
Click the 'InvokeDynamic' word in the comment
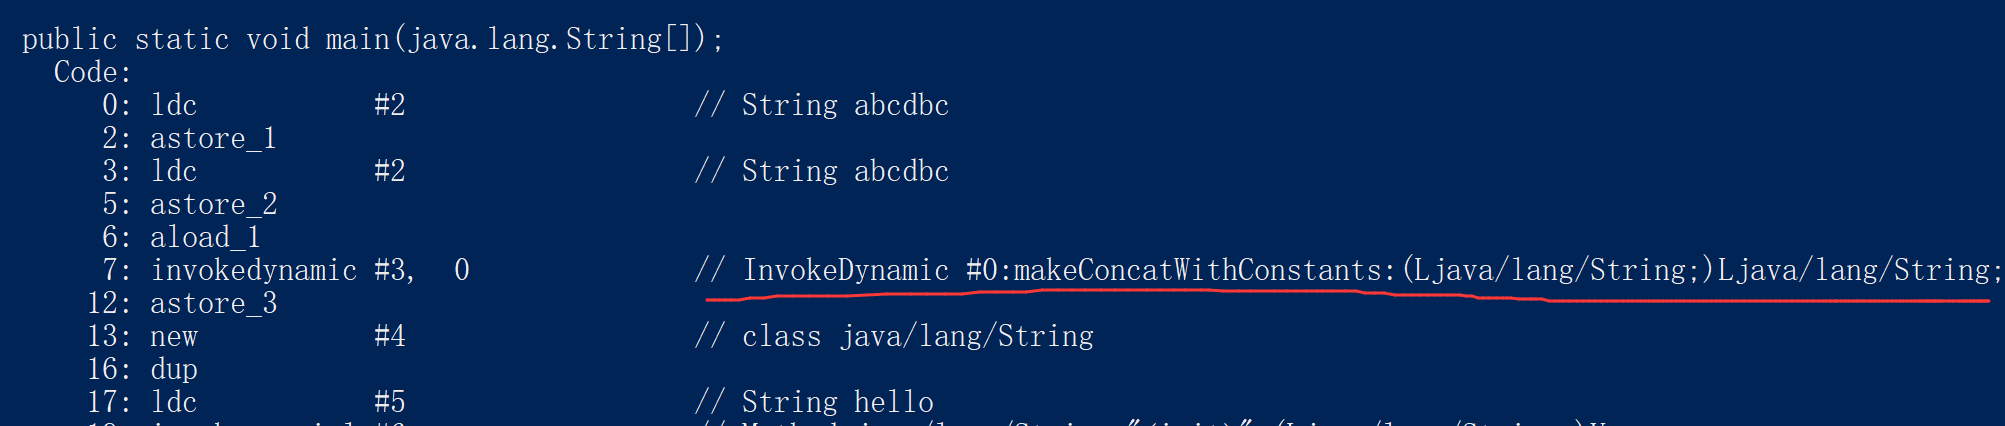point(845,270)
